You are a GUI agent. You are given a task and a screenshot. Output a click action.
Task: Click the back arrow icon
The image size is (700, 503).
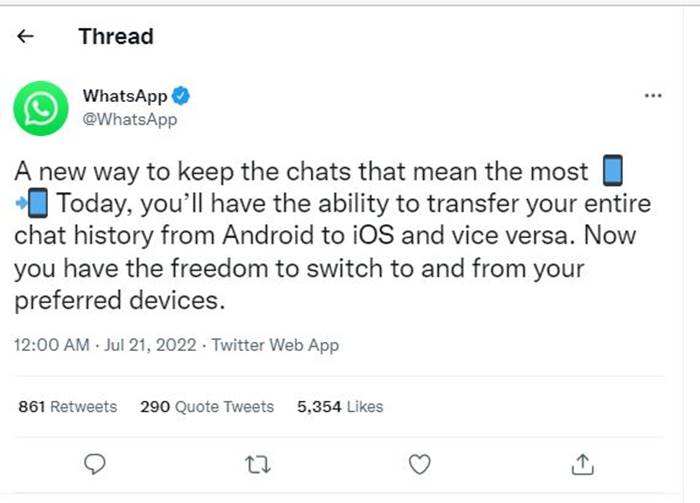pos(27,37)
